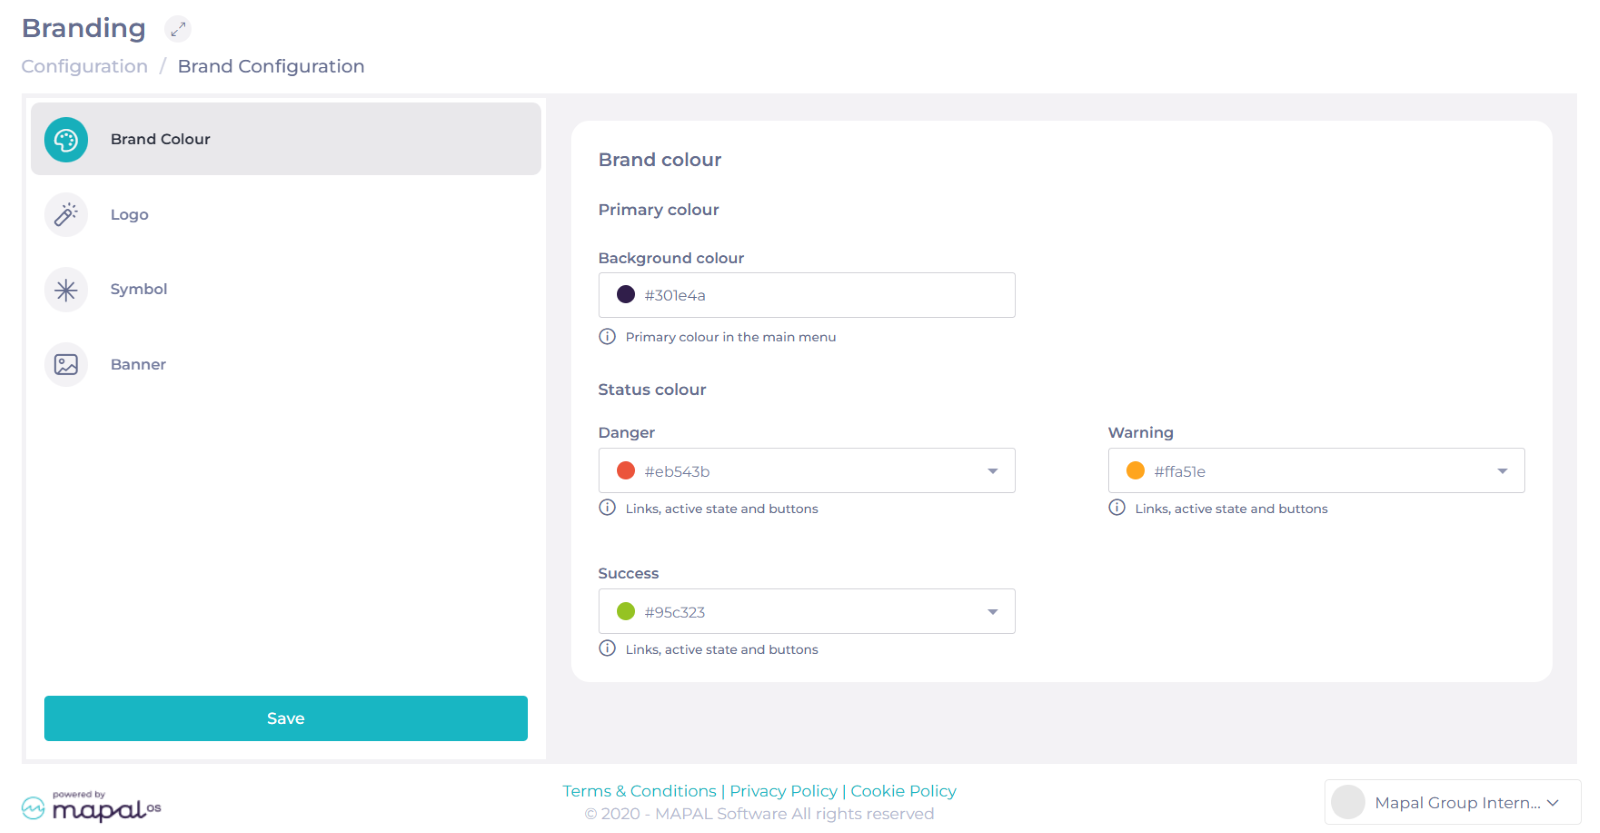Click info icon below Warning dropdown
The image size is (1600, 833).
pos(1117,508)
